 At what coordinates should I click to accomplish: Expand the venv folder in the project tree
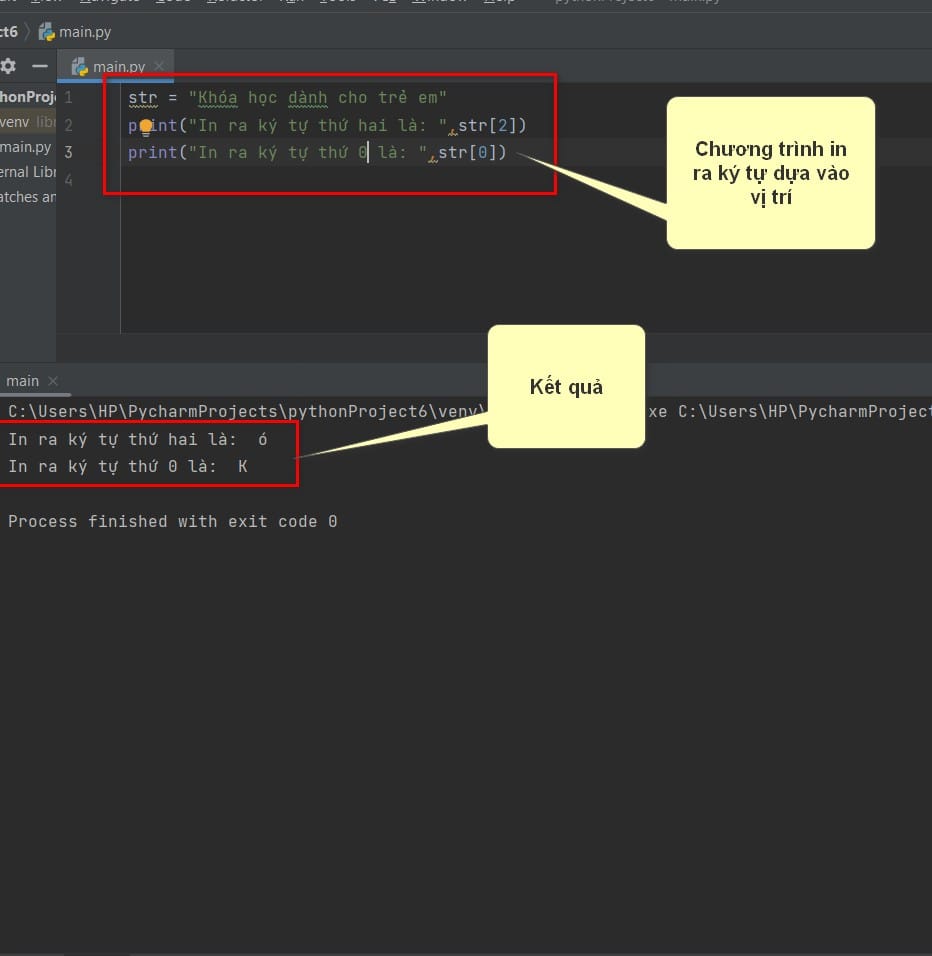pos(15,122)
